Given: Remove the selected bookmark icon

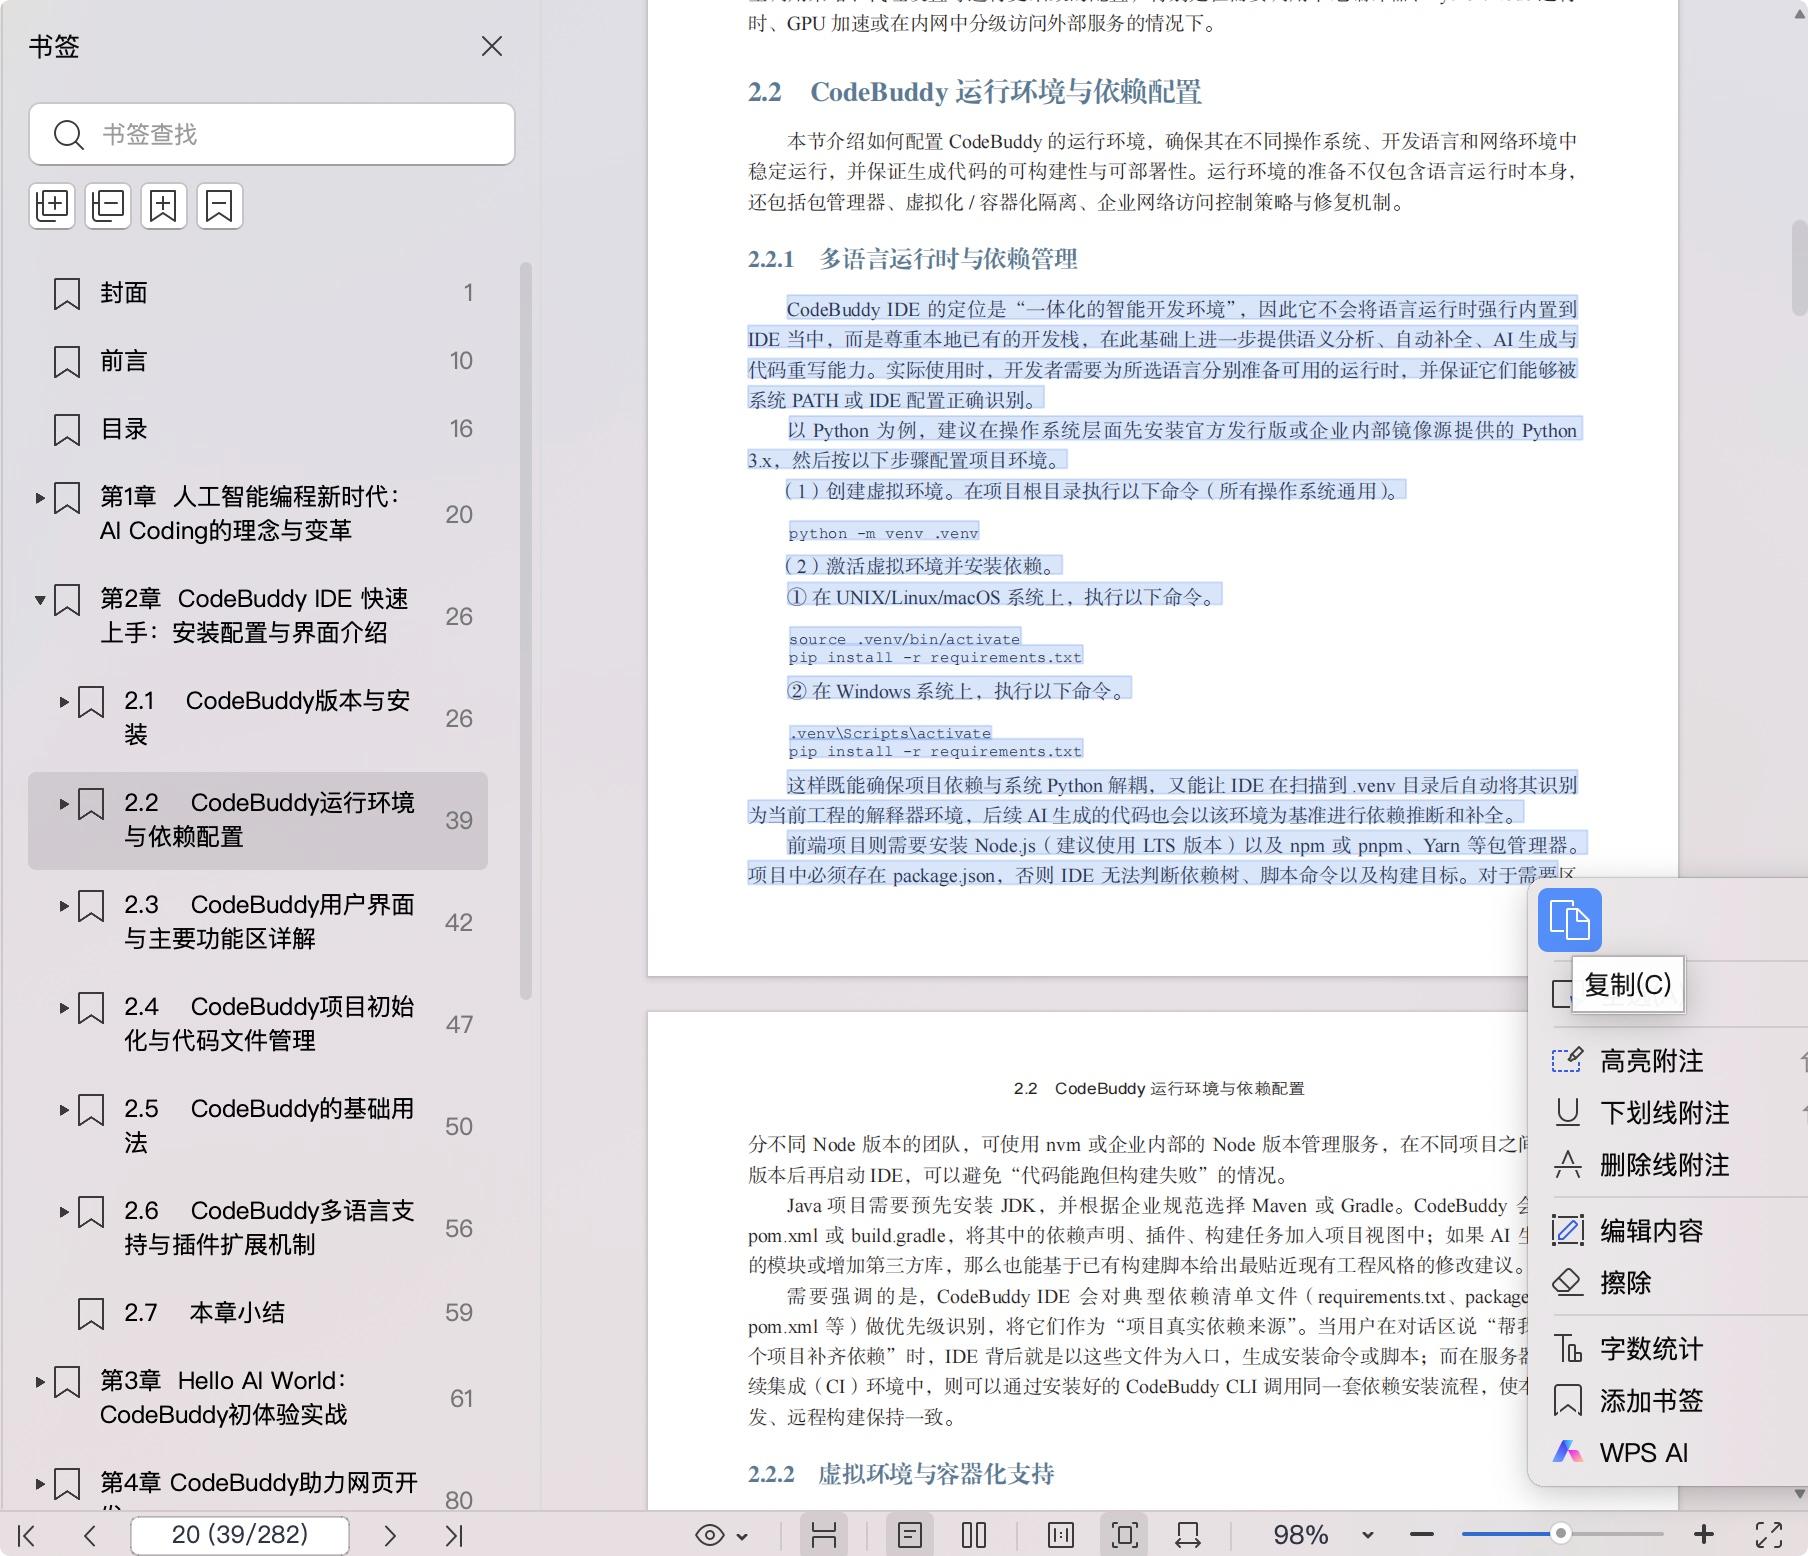Looking at the screenshot, I should [x=219, y=206].
